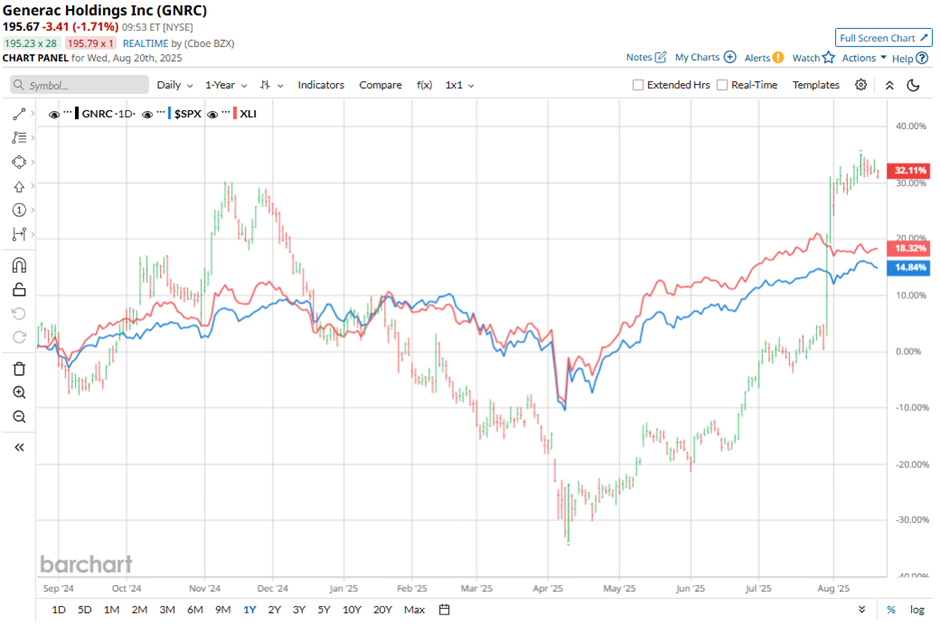This screenshot has height=625, width=940.
Task: Select the 20Y time range
Action: tap(382, 609)
